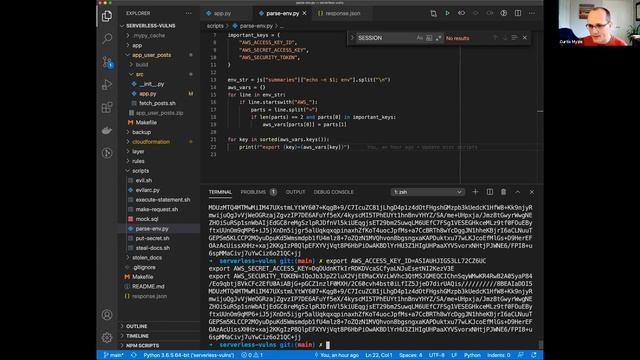This screenshot has height=360, width=640.
Task: Expand the cloudformation folder
Action: [151, 142]
